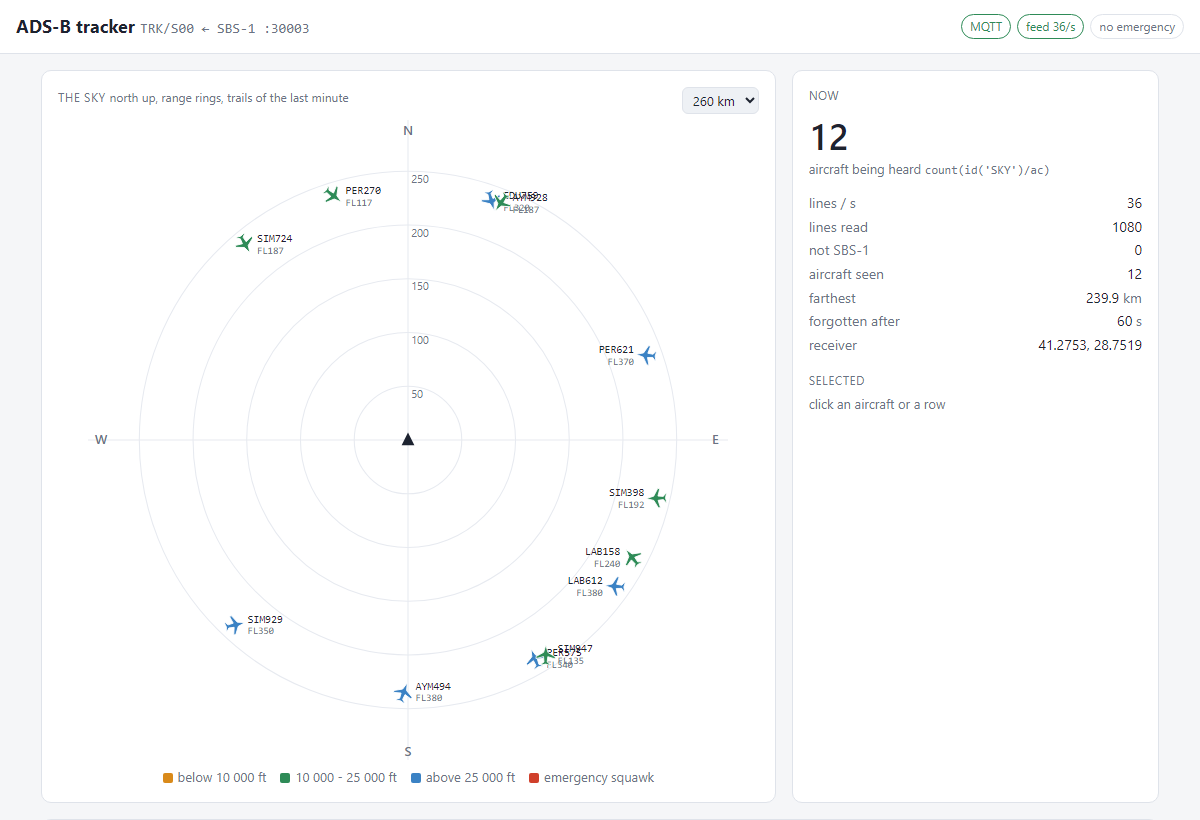This screenshot has width=1200, height=820.
Task: Click the ADS-B tracker title
Action: (75, 27)
